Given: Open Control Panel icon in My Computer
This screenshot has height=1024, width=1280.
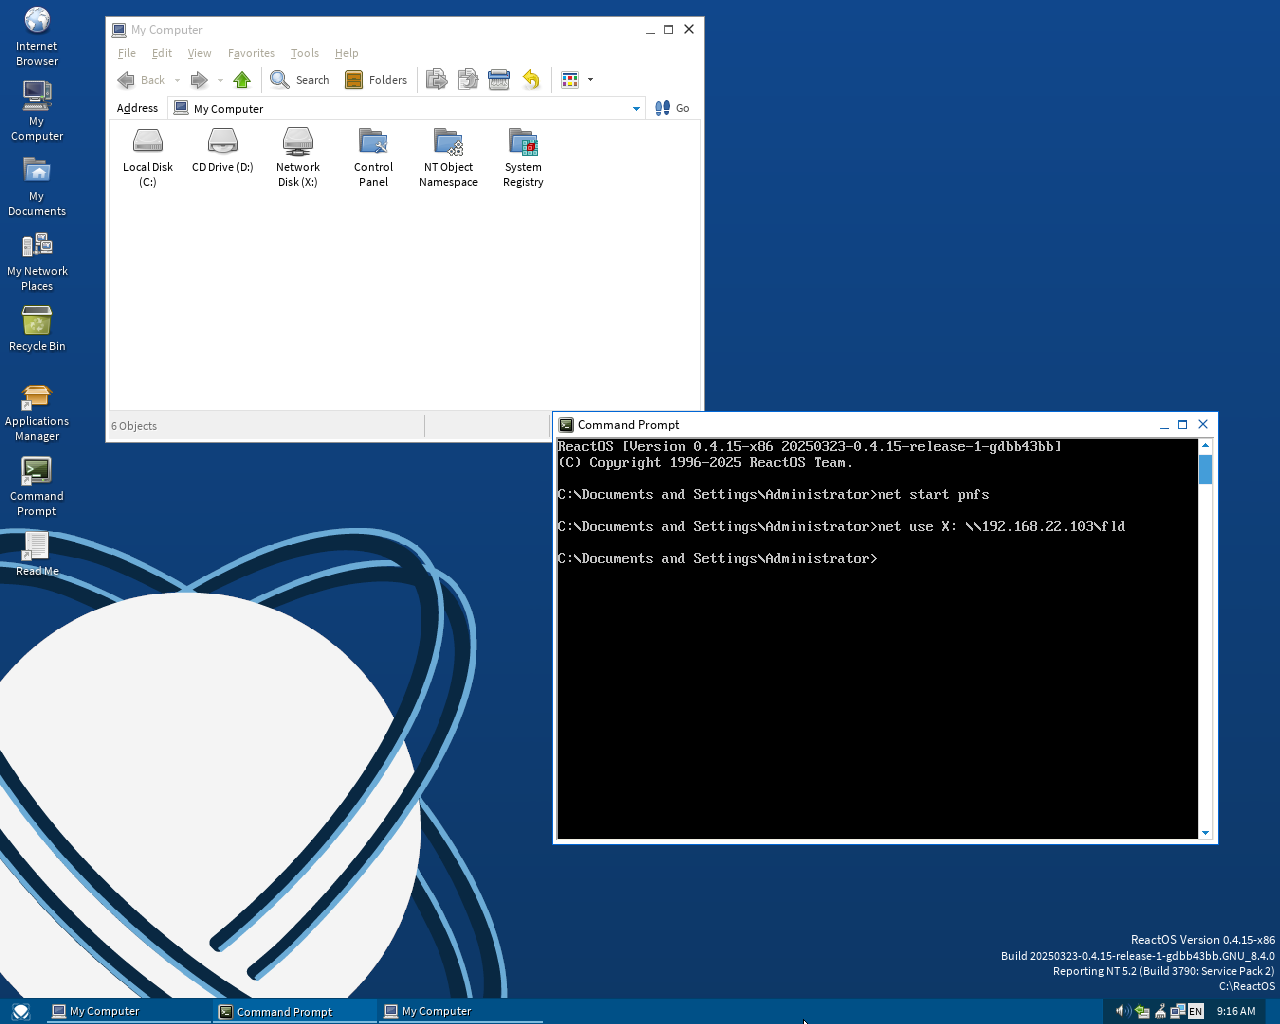Looking at the screenshot, I should coord(373,157).
